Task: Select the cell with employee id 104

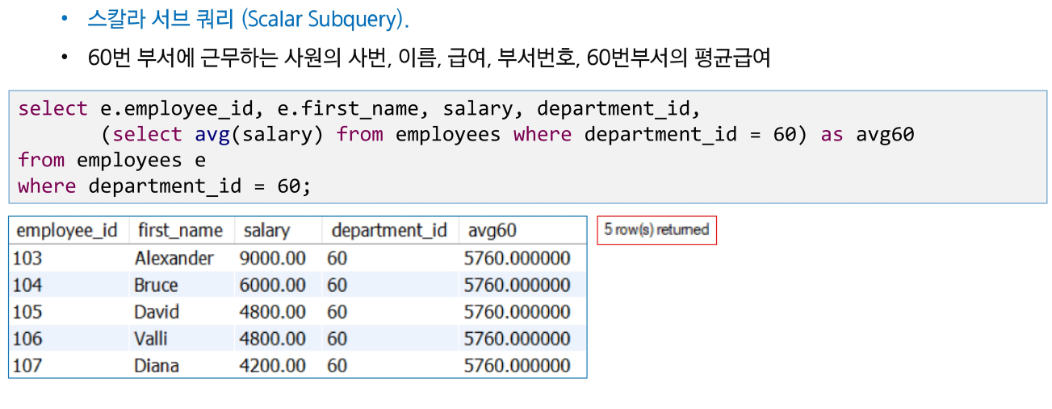Action: (x=28, y=285)
